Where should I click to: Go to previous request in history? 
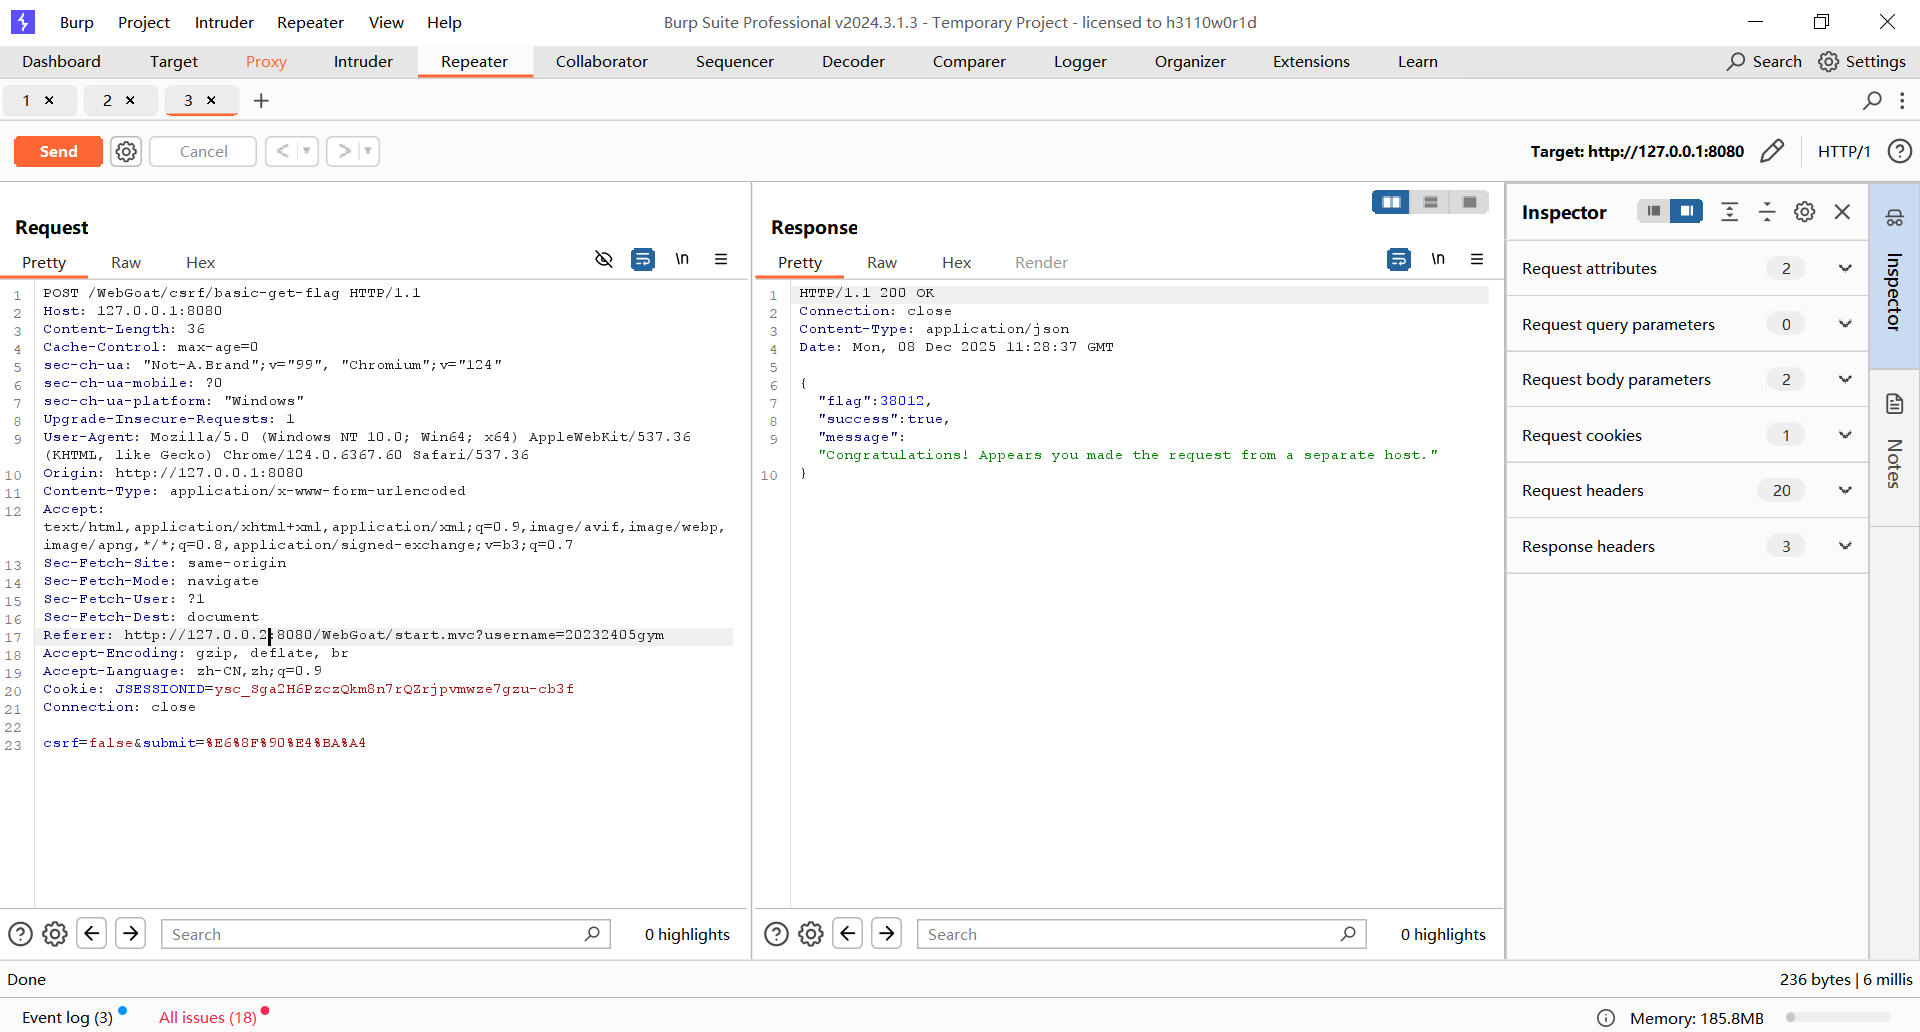click(282, 151)
